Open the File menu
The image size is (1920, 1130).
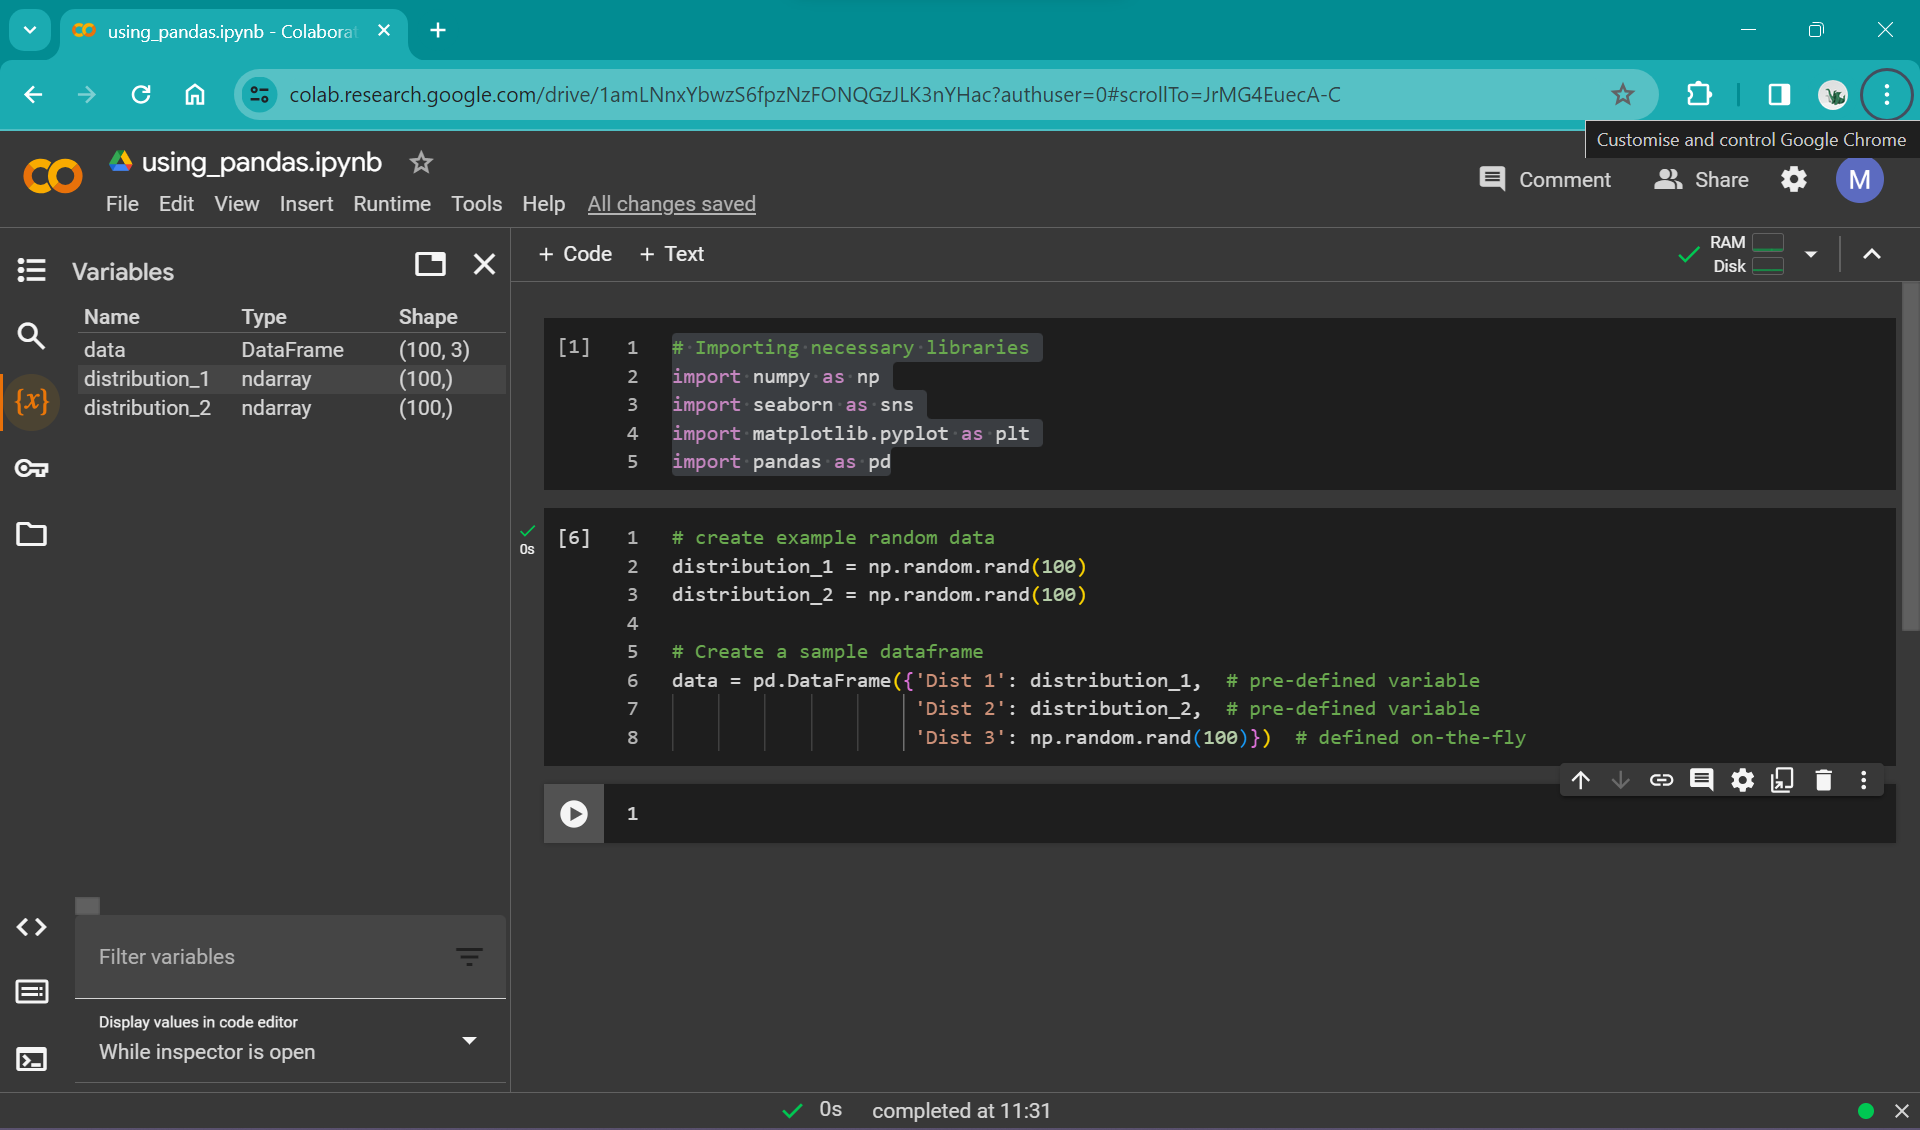click(122, 204)
